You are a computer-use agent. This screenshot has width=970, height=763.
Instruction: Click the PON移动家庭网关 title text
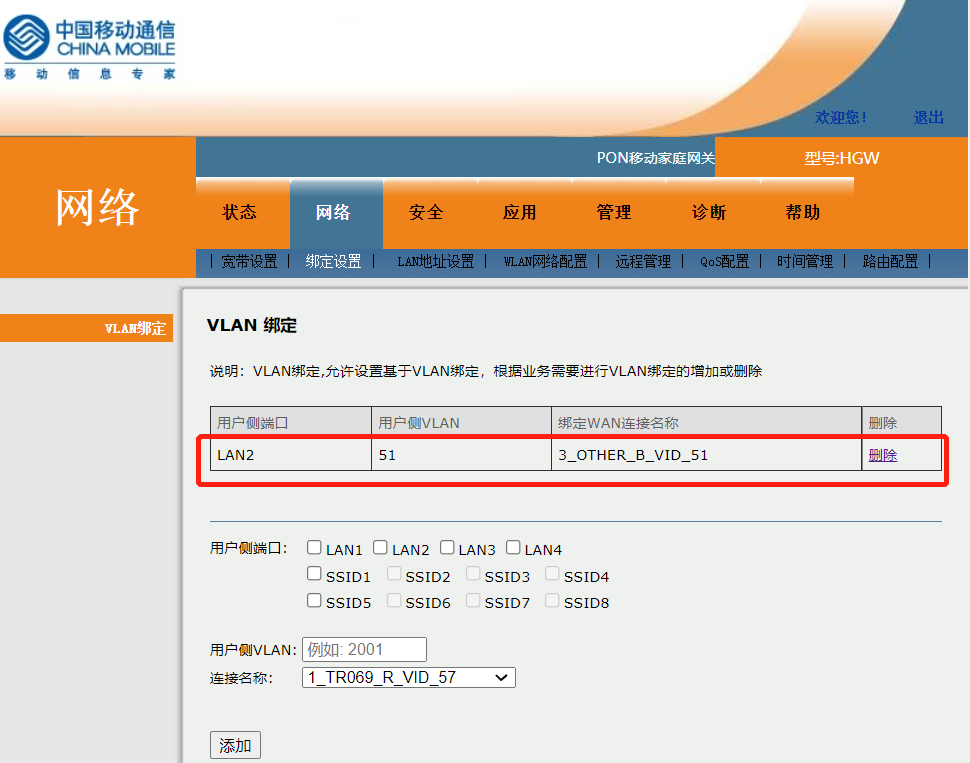coord(656,158)
